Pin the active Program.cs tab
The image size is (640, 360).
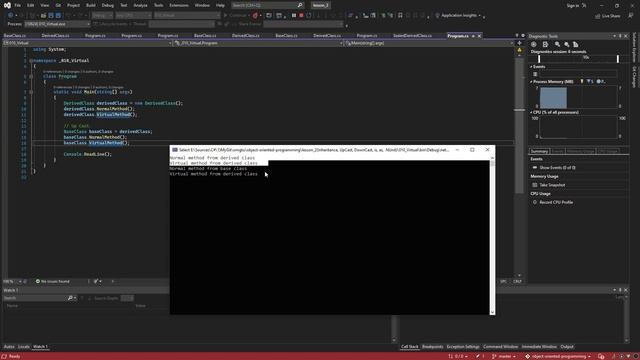click(473, 36)
